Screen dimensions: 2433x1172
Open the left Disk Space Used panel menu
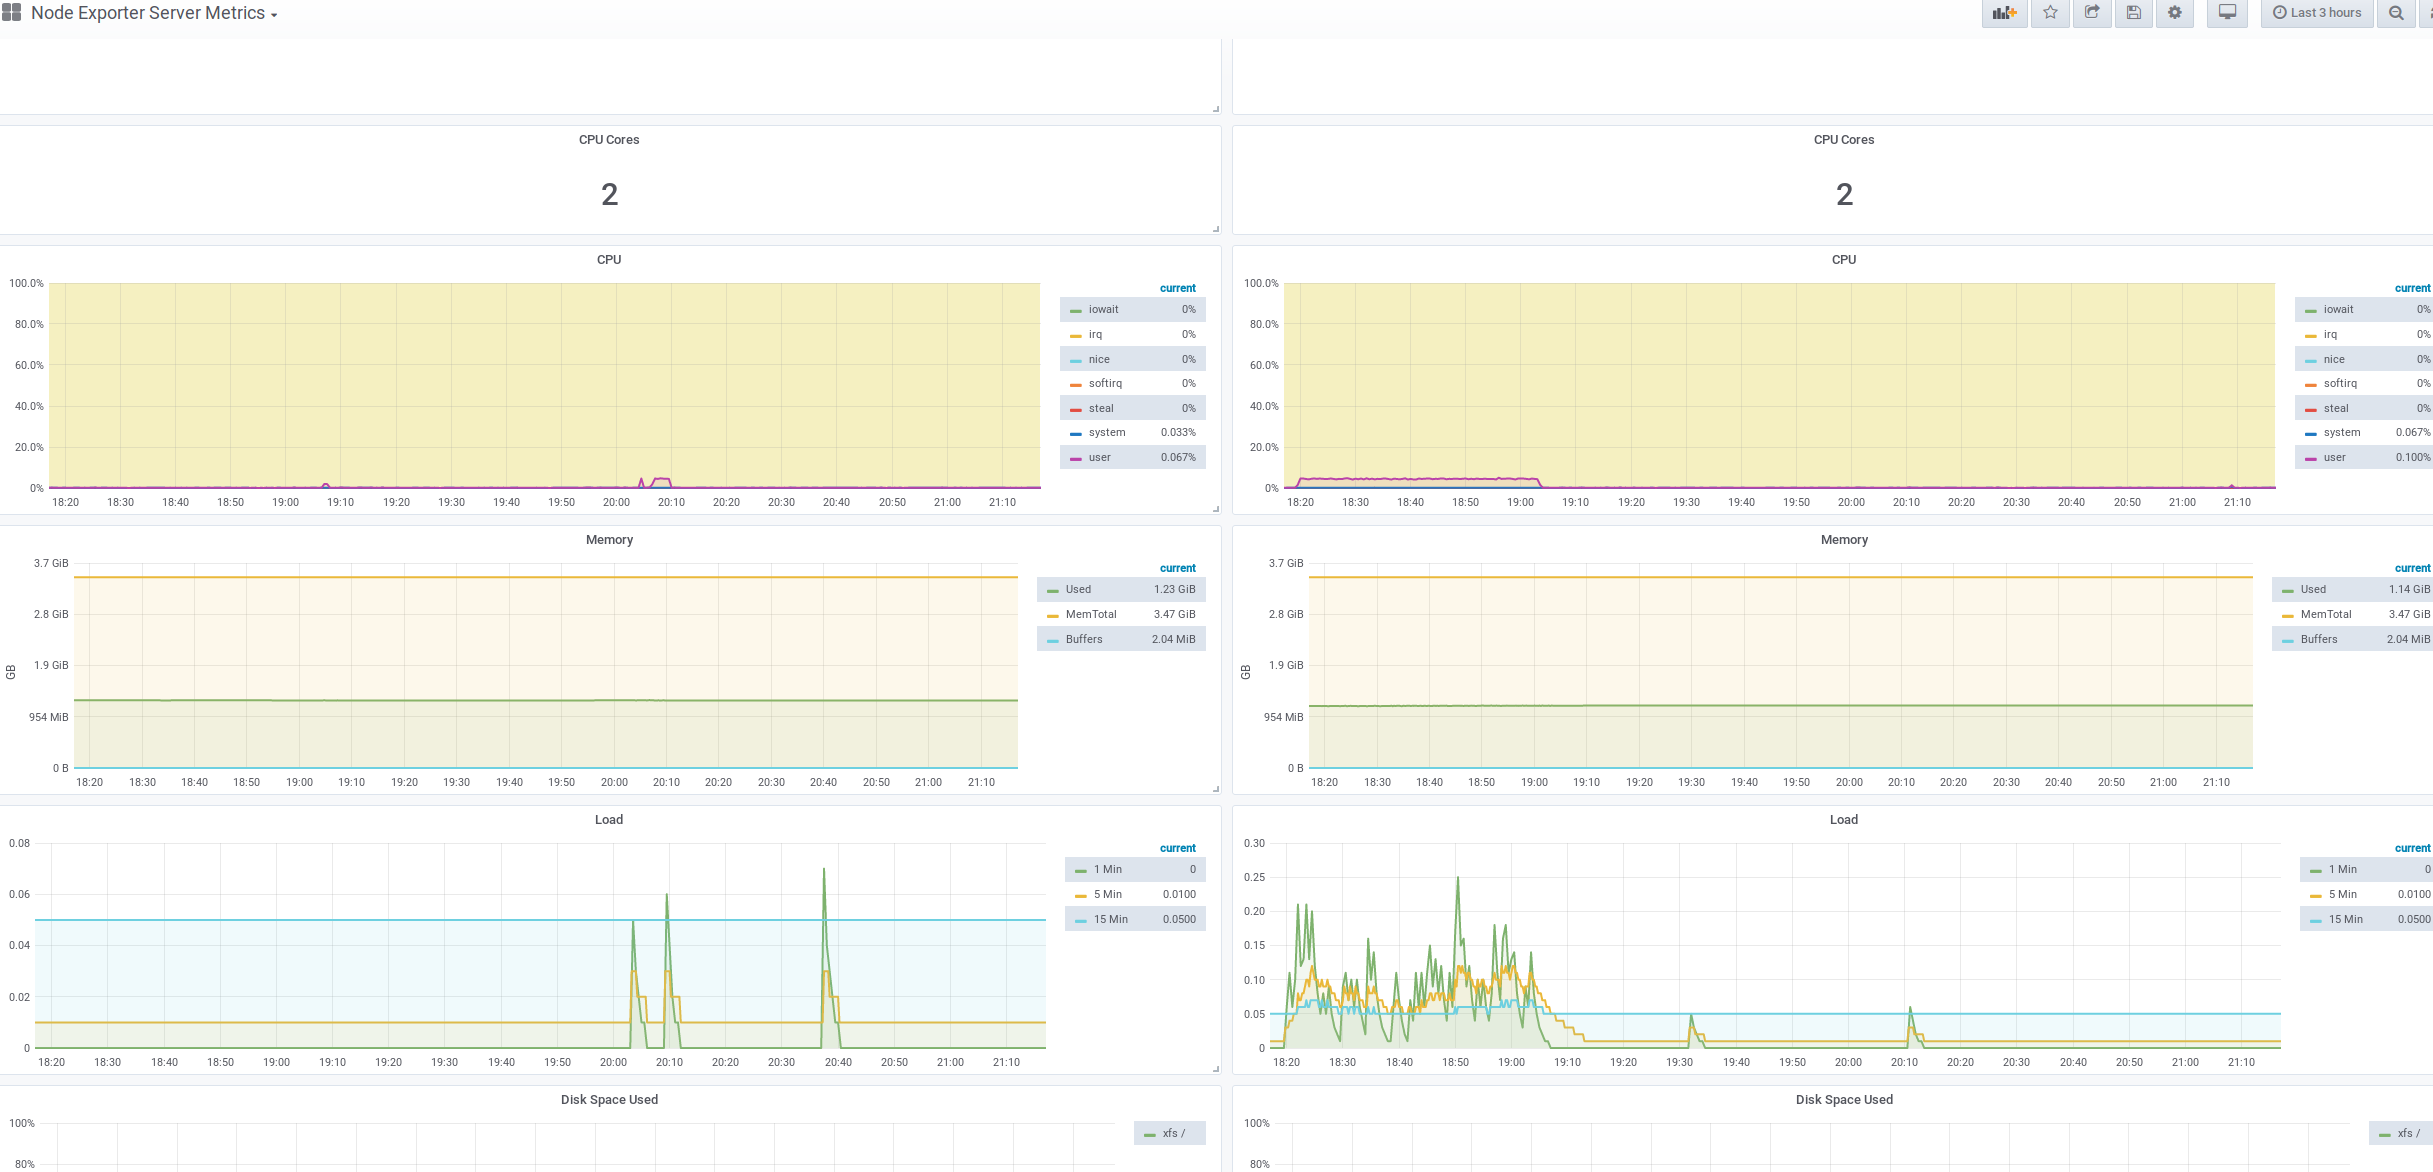[609, 1100]
